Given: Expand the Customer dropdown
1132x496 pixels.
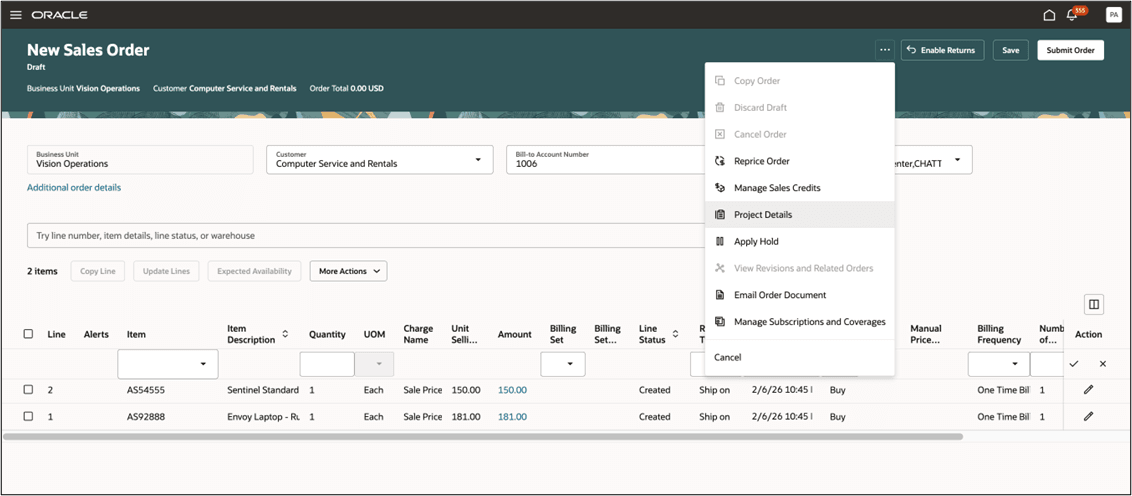Looking at the screenshot, I should point(478,160).
